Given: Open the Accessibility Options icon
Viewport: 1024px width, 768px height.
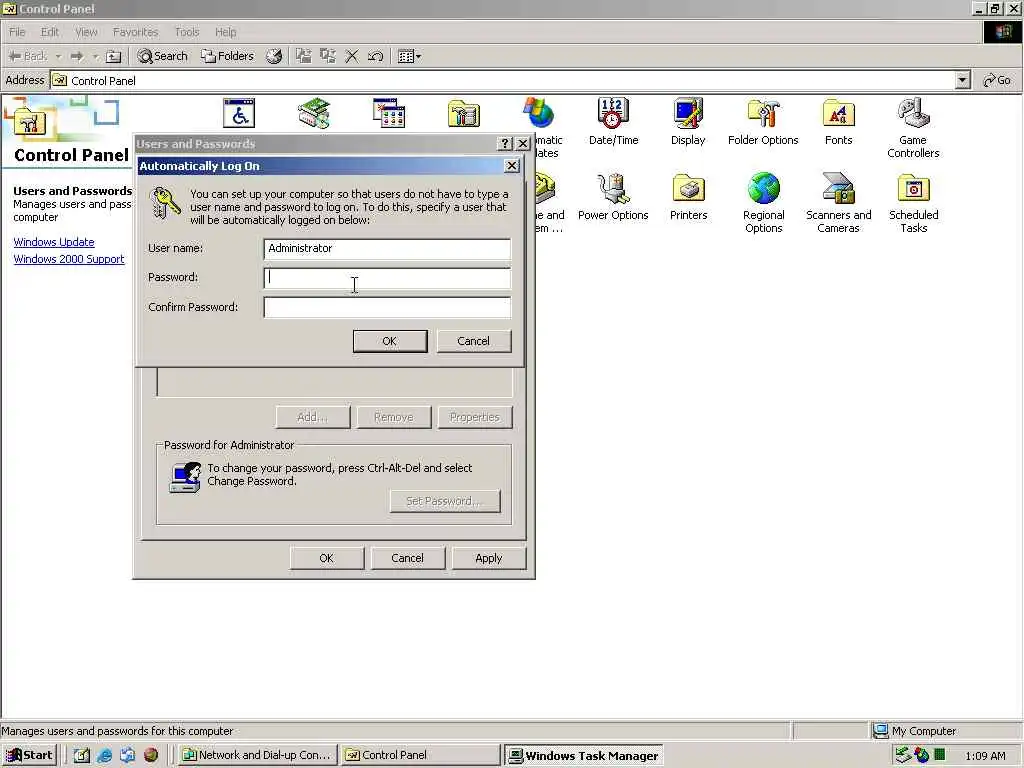Looking at the screenshot, I should click(239, 114).
